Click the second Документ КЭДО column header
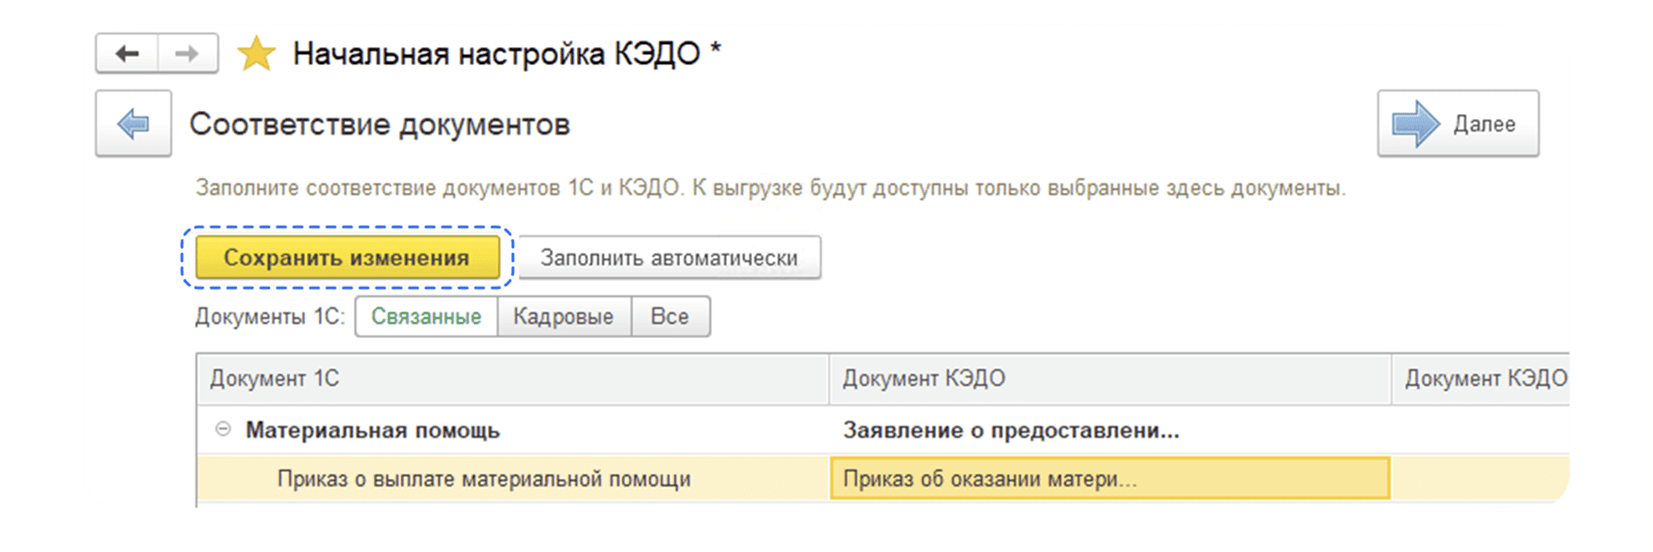The height and width of the screenshot is (552, 1653). [x=1481, y=379]
